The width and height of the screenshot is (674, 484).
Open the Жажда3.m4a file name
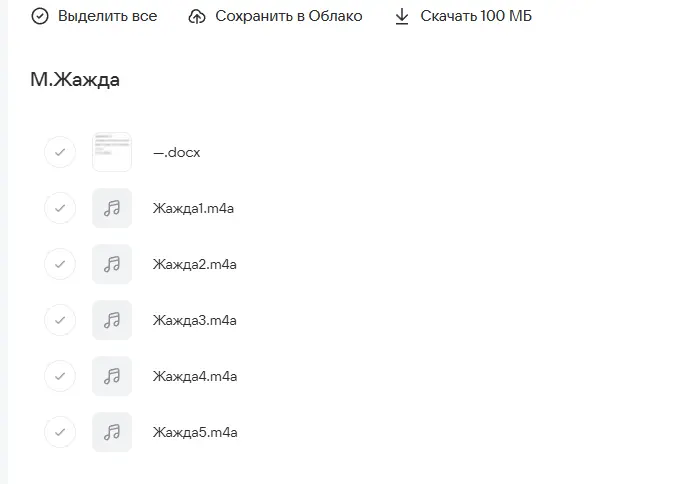[x=194, y=320]
